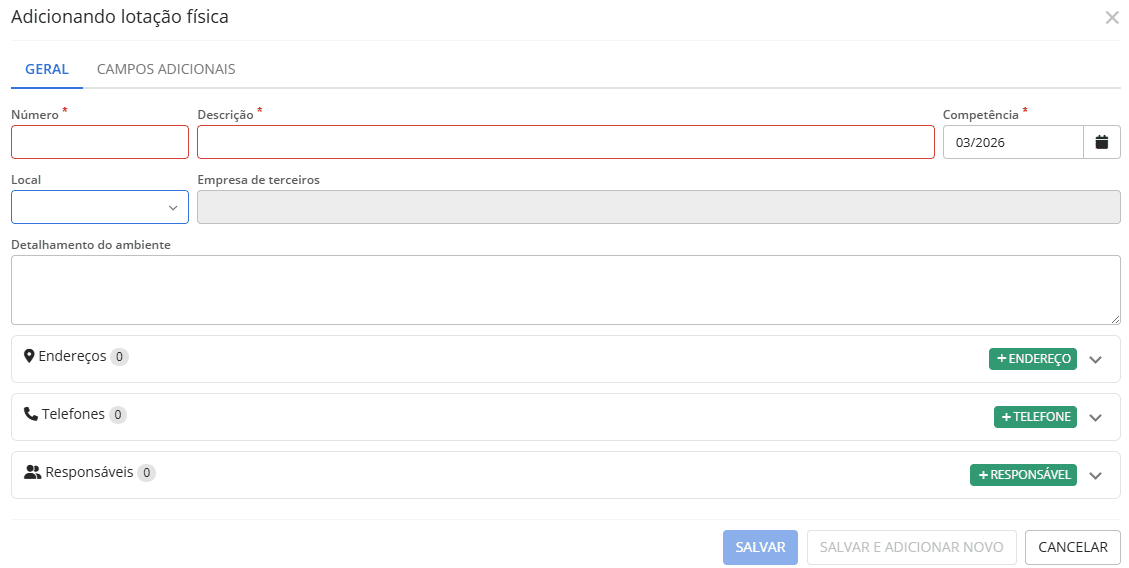The height and width of the screenshot is (568, 1129).
Task: Add a new Telefone entry
Action: (1035, 417)
